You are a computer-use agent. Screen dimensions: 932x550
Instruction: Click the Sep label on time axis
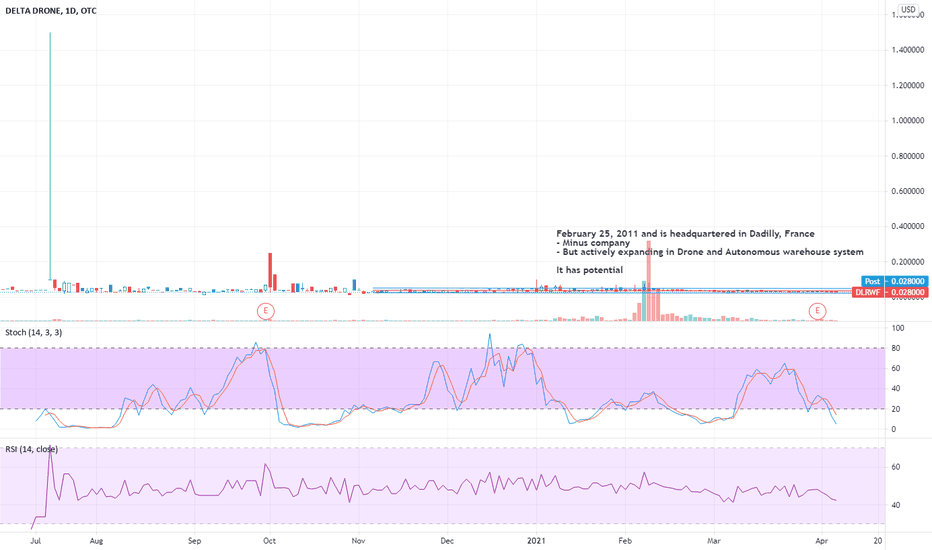194,540
